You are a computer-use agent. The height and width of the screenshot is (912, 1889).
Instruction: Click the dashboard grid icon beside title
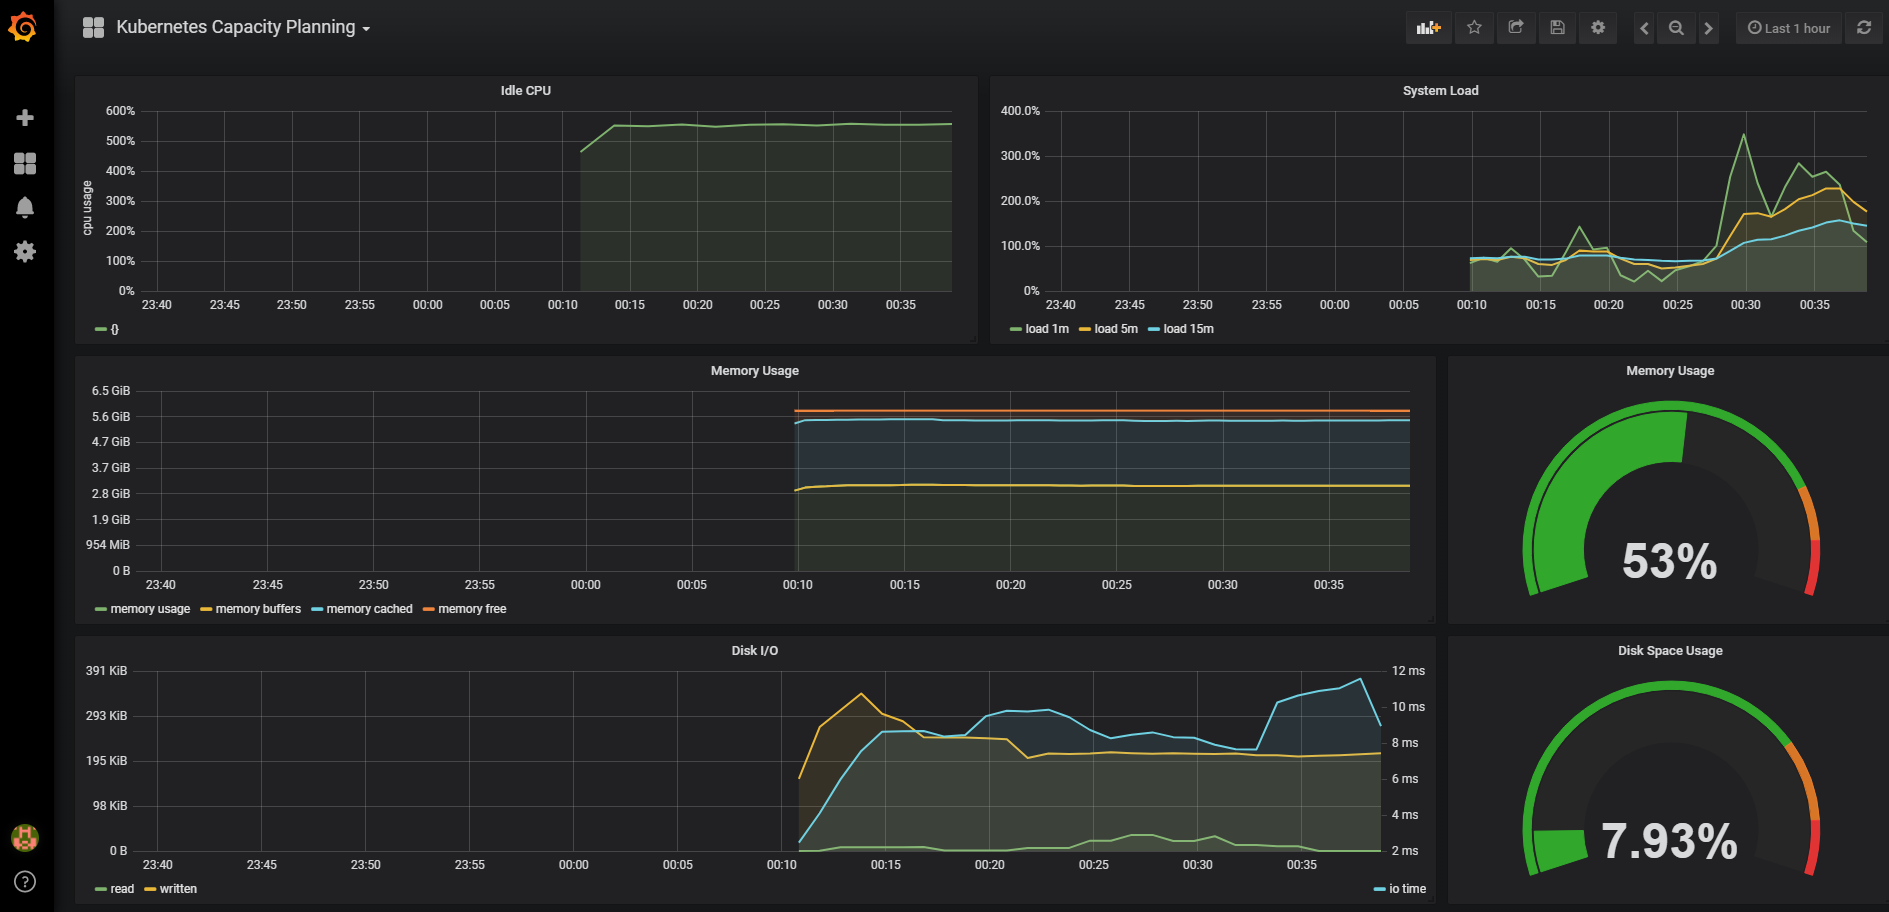[93, 28]
